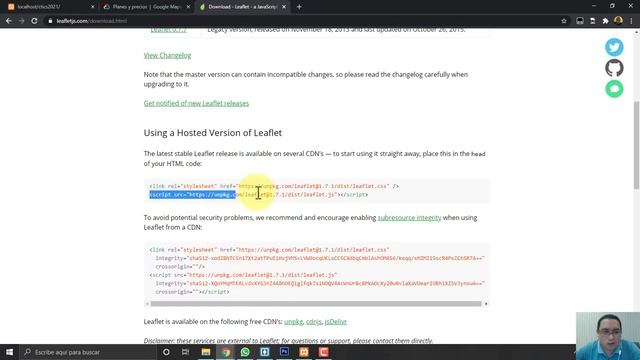640x360 pixels.
Task: Open the blue taskbar app beside WhatsApp
Action: pos(264,352)
